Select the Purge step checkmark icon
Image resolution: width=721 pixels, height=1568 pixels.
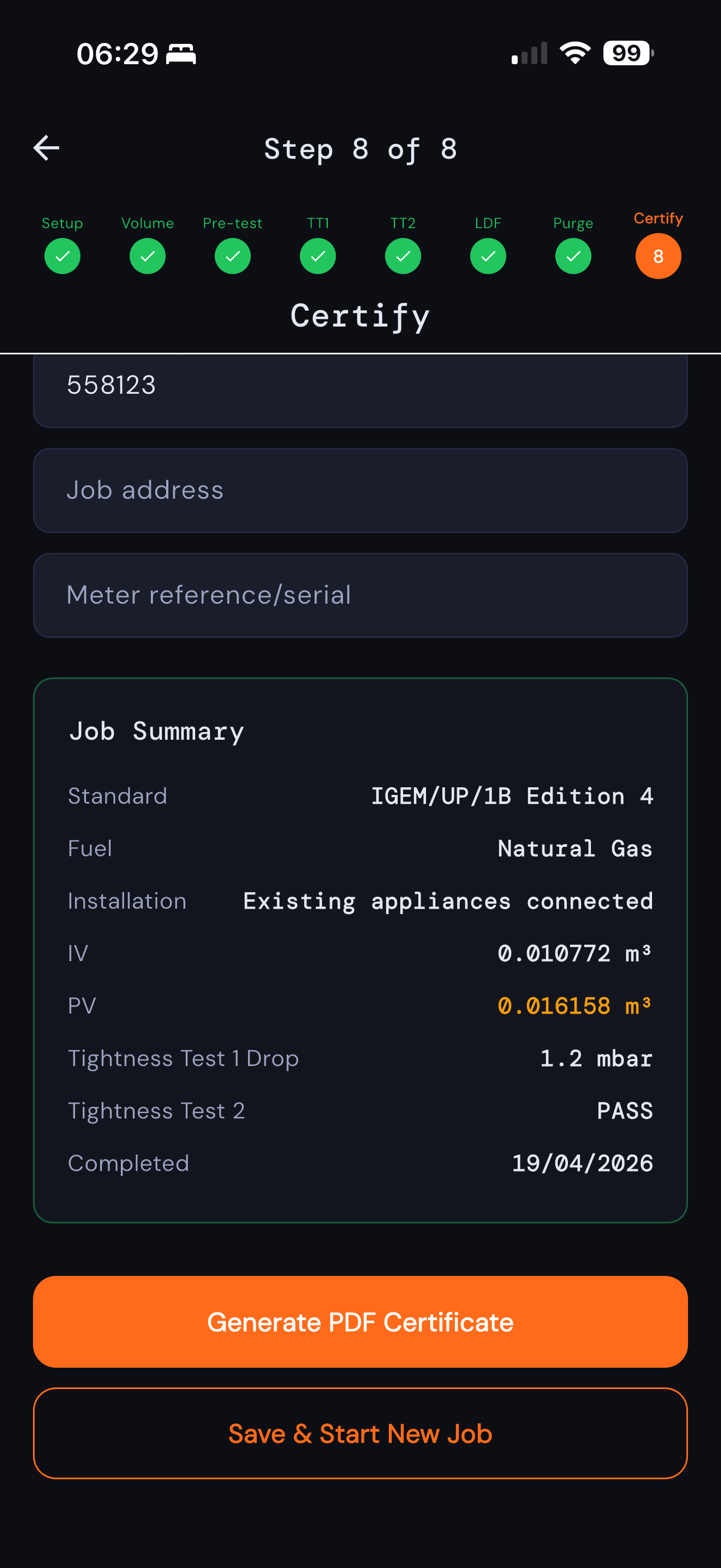(x=573, y=256)
